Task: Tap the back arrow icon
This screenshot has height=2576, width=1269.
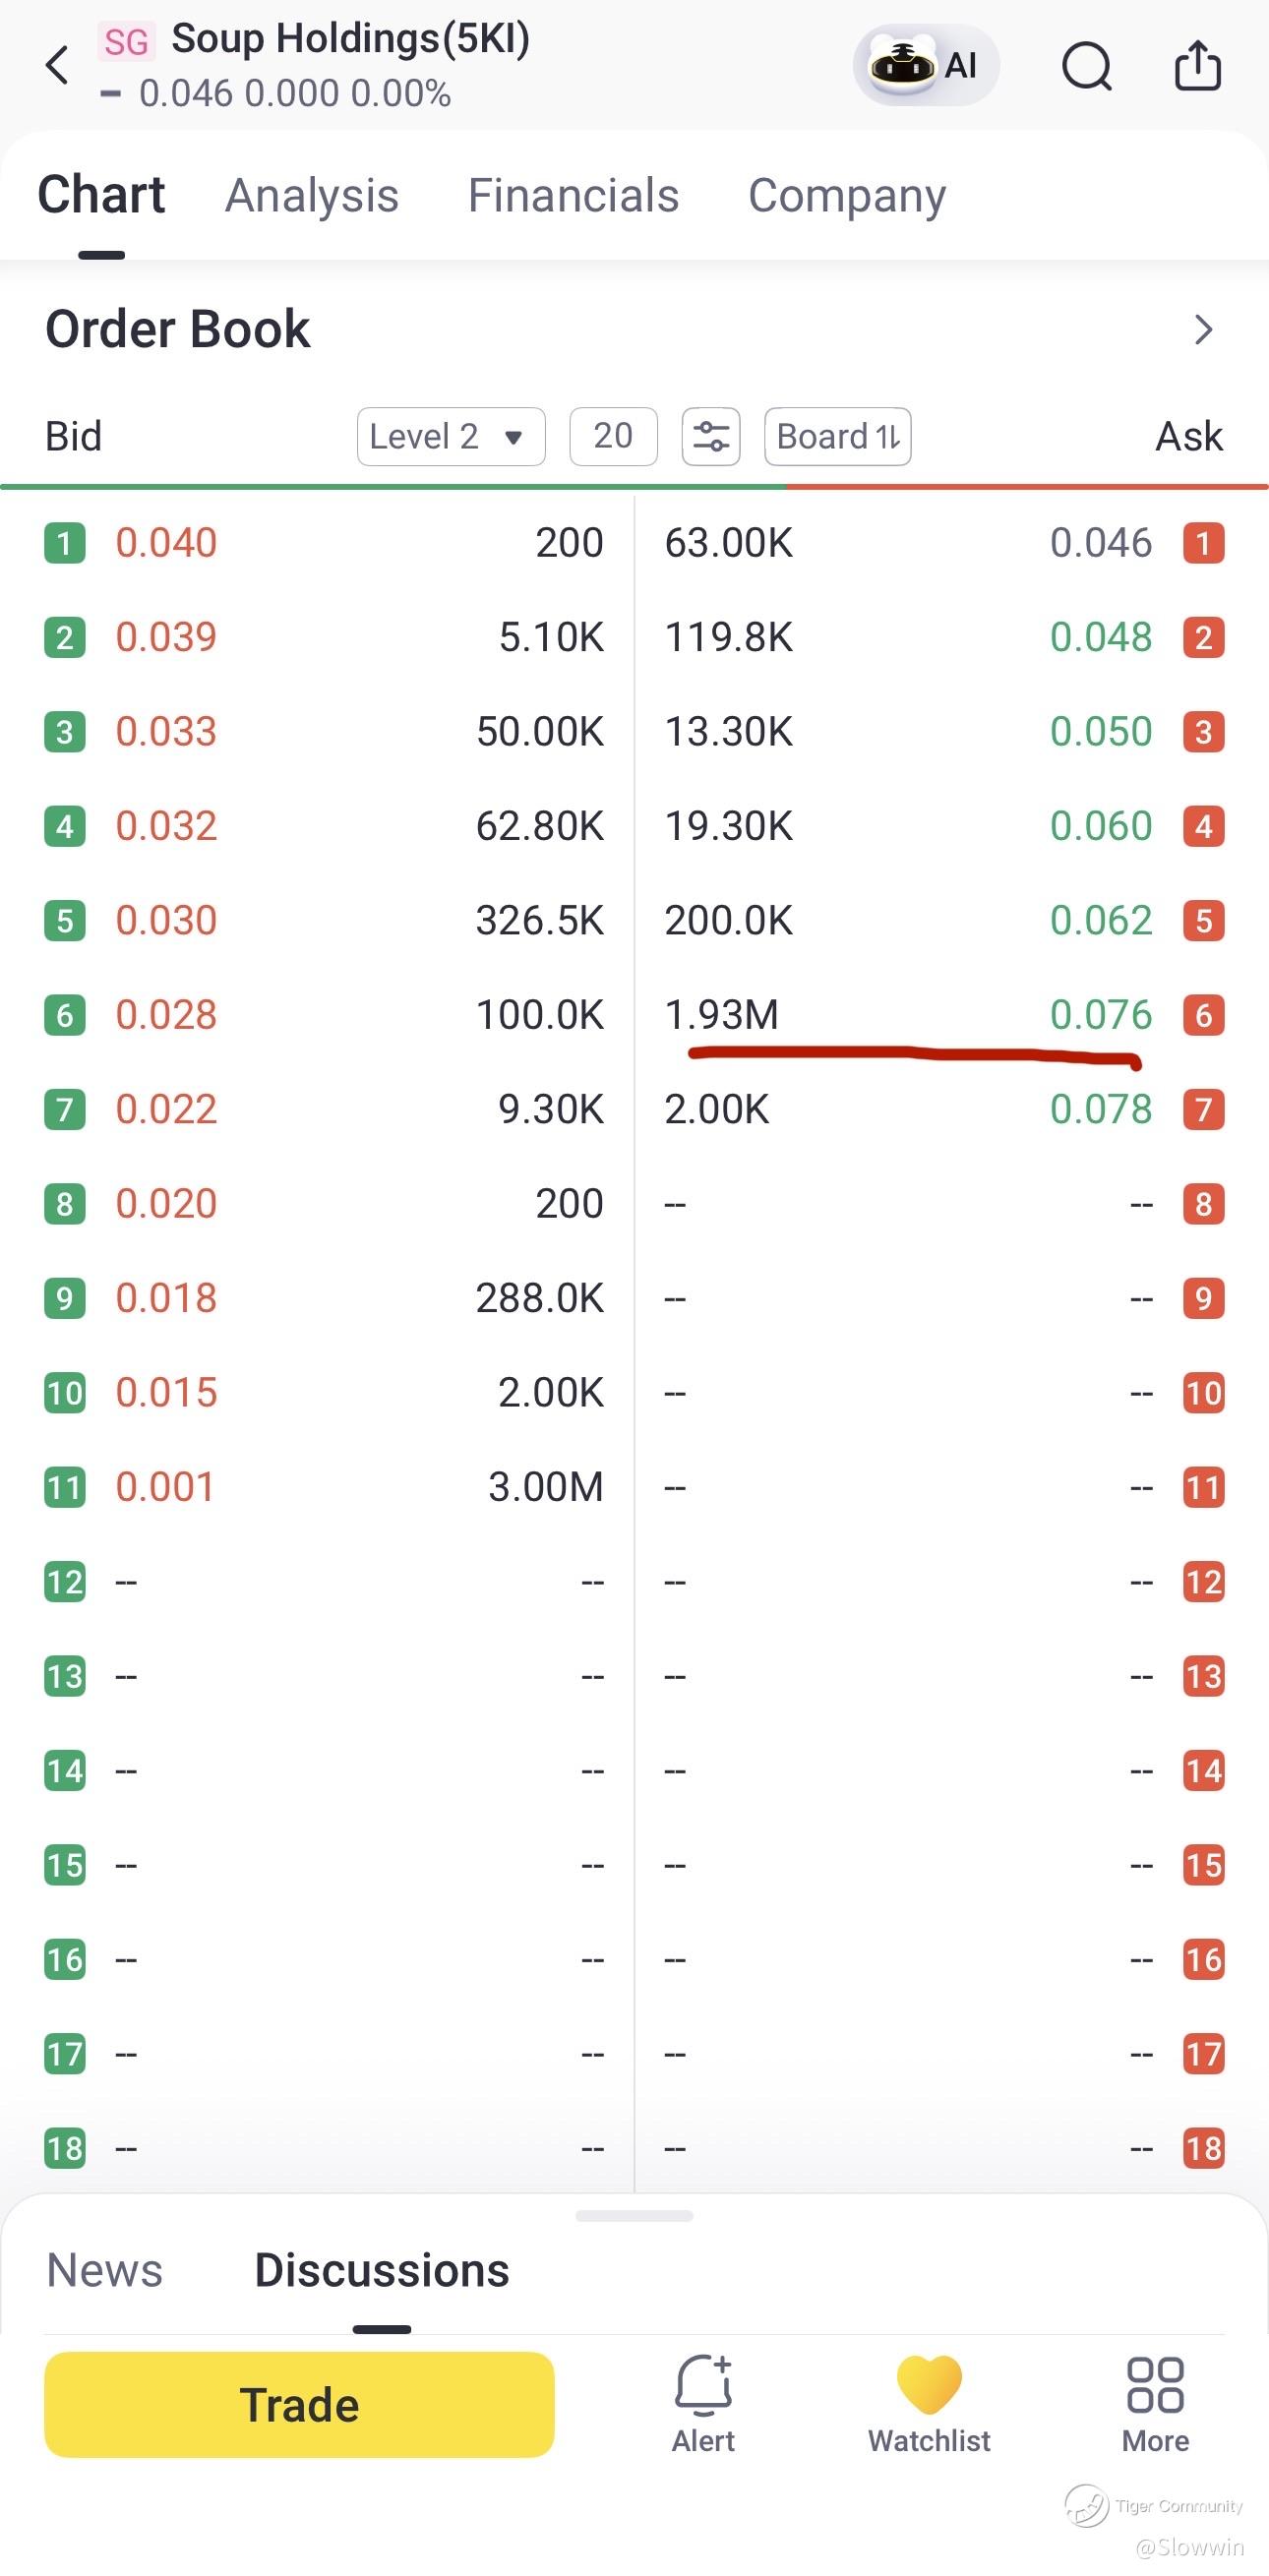Action: coord(58,66)
